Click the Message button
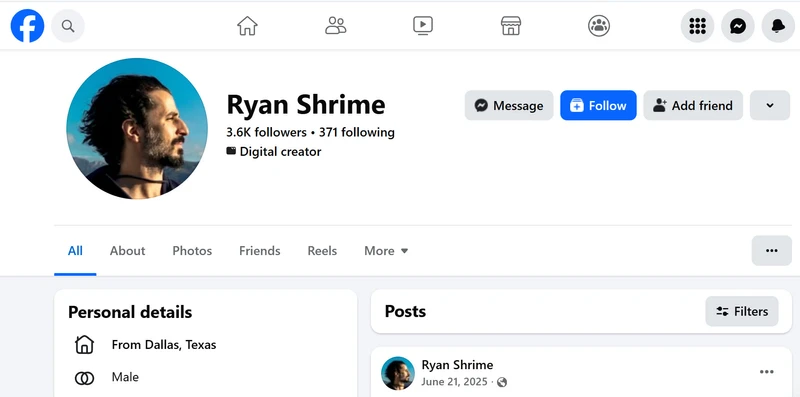Screen dimensions: 800x397 pyautogui.click(x=509, y=106)
